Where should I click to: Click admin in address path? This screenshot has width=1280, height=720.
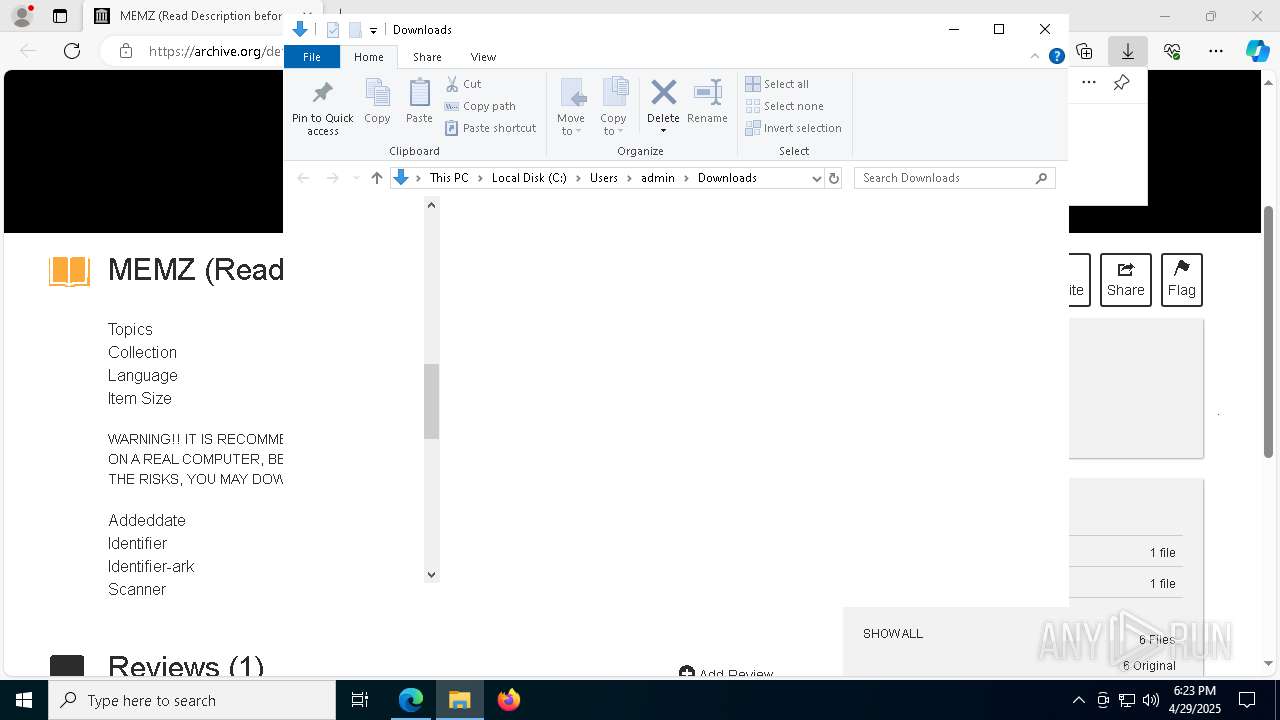658,178
